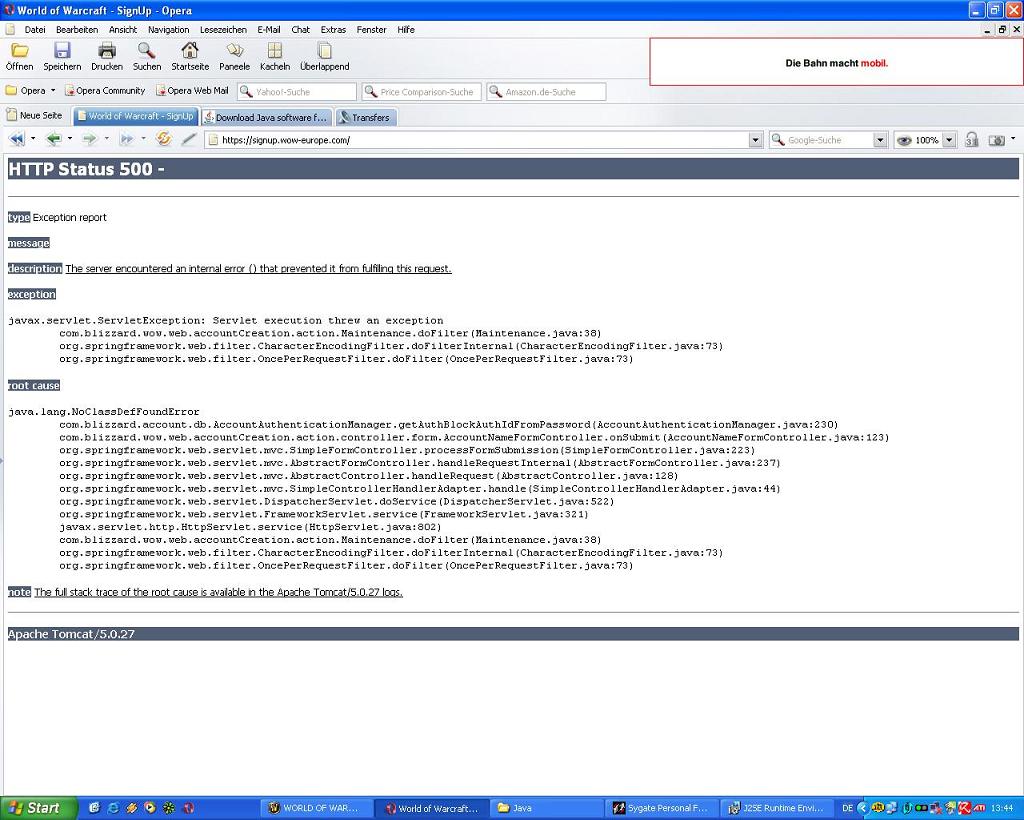Click the rewind navigation button
The height and width of the screenshot is (820, 1024).
pos(16,139)
